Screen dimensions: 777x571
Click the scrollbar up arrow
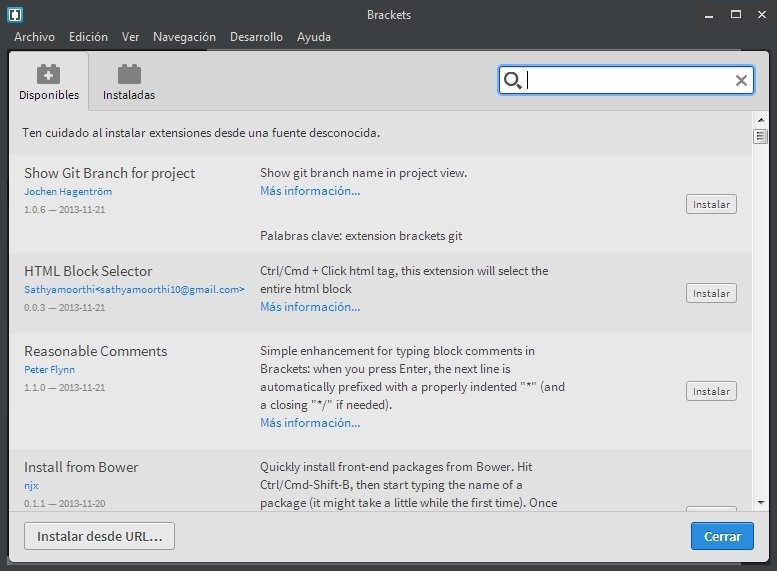(761, 120)
